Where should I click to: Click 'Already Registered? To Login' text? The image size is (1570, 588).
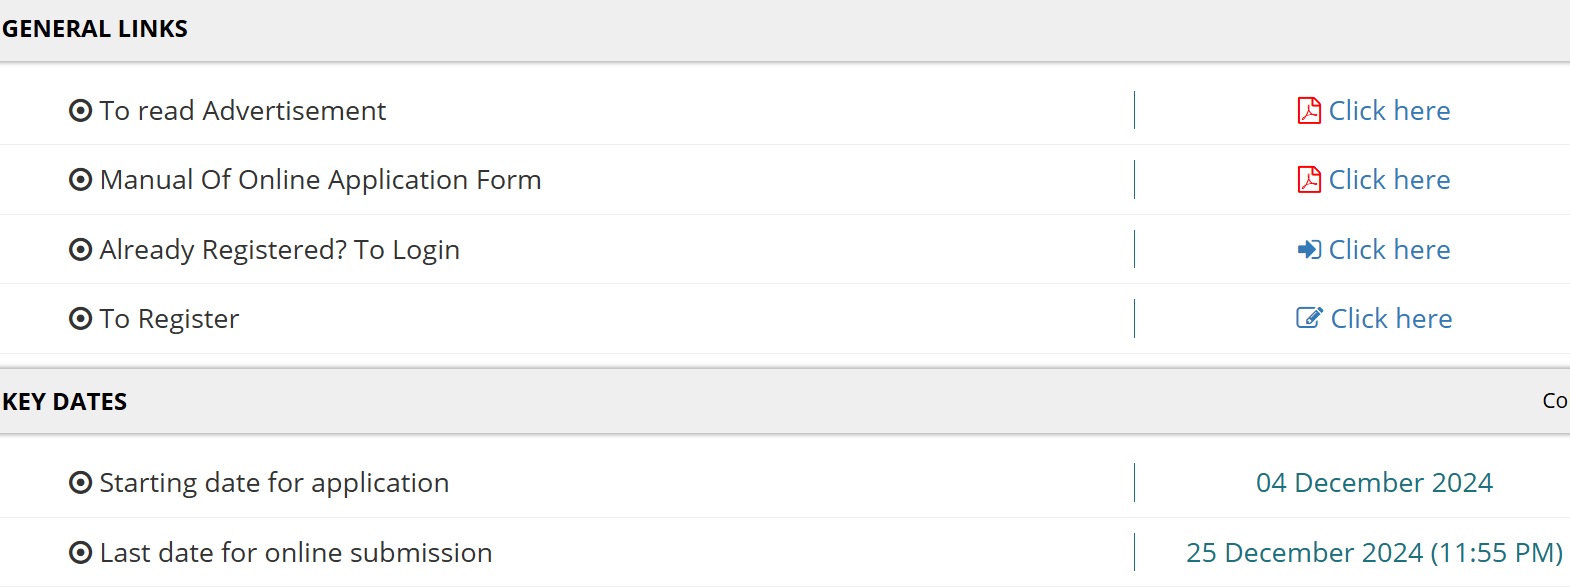click(x=280, y=249)
